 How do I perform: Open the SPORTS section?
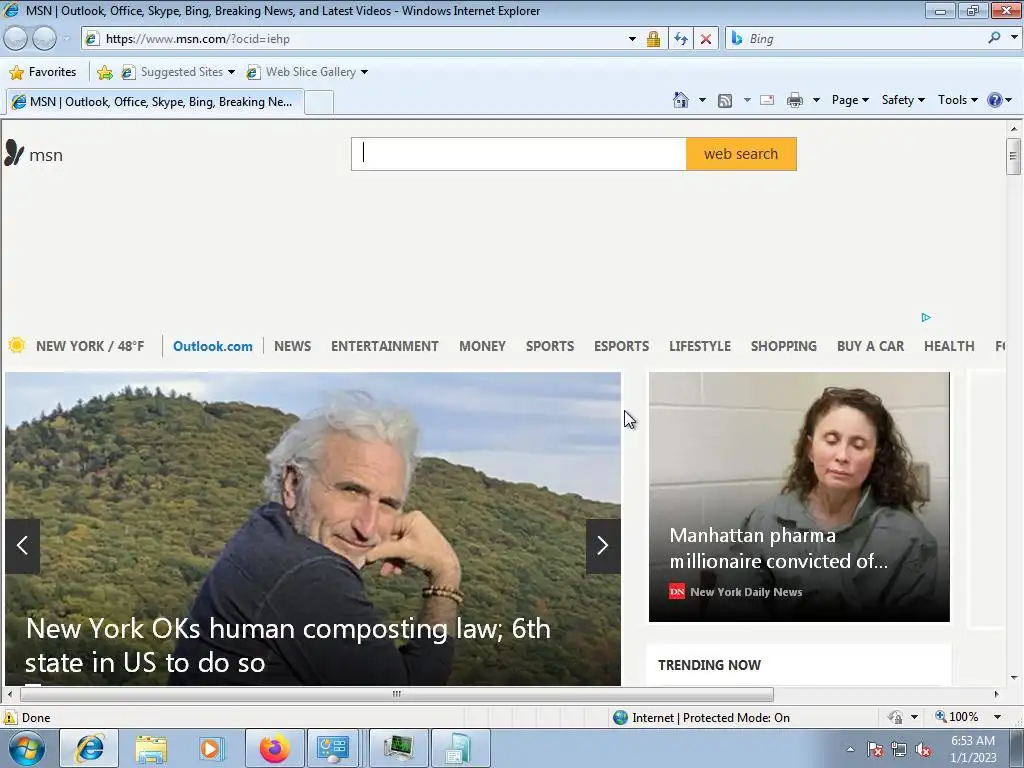tap(550, 346)
